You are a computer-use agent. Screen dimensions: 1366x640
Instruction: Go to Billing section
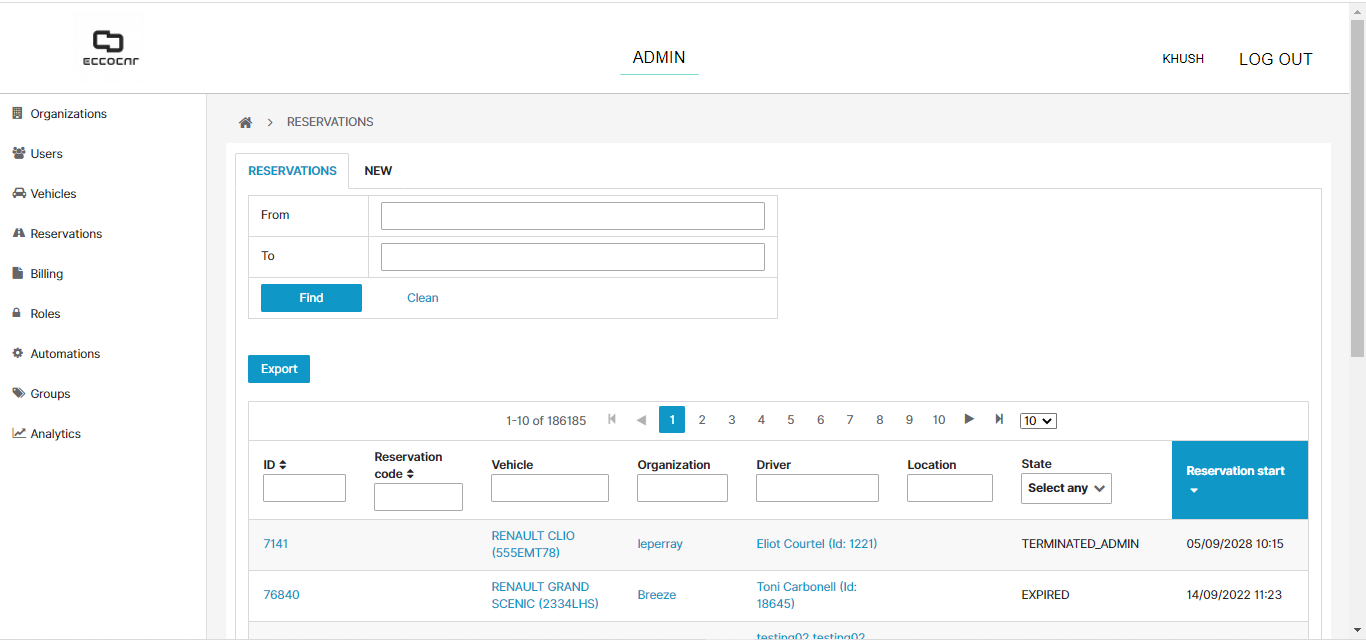(x=46, y=274)
